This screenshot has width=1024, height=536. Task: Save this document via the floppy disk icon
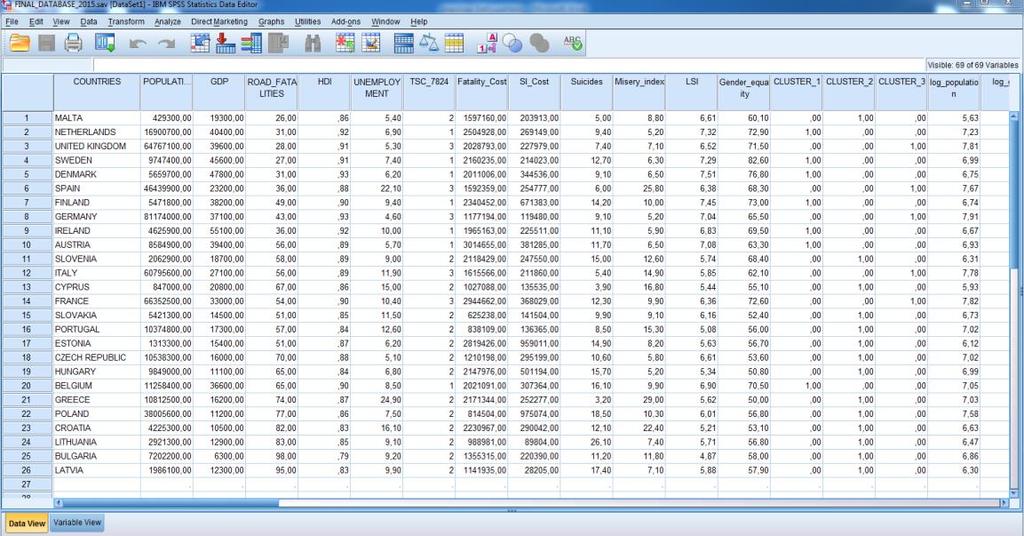click(46, 44)
